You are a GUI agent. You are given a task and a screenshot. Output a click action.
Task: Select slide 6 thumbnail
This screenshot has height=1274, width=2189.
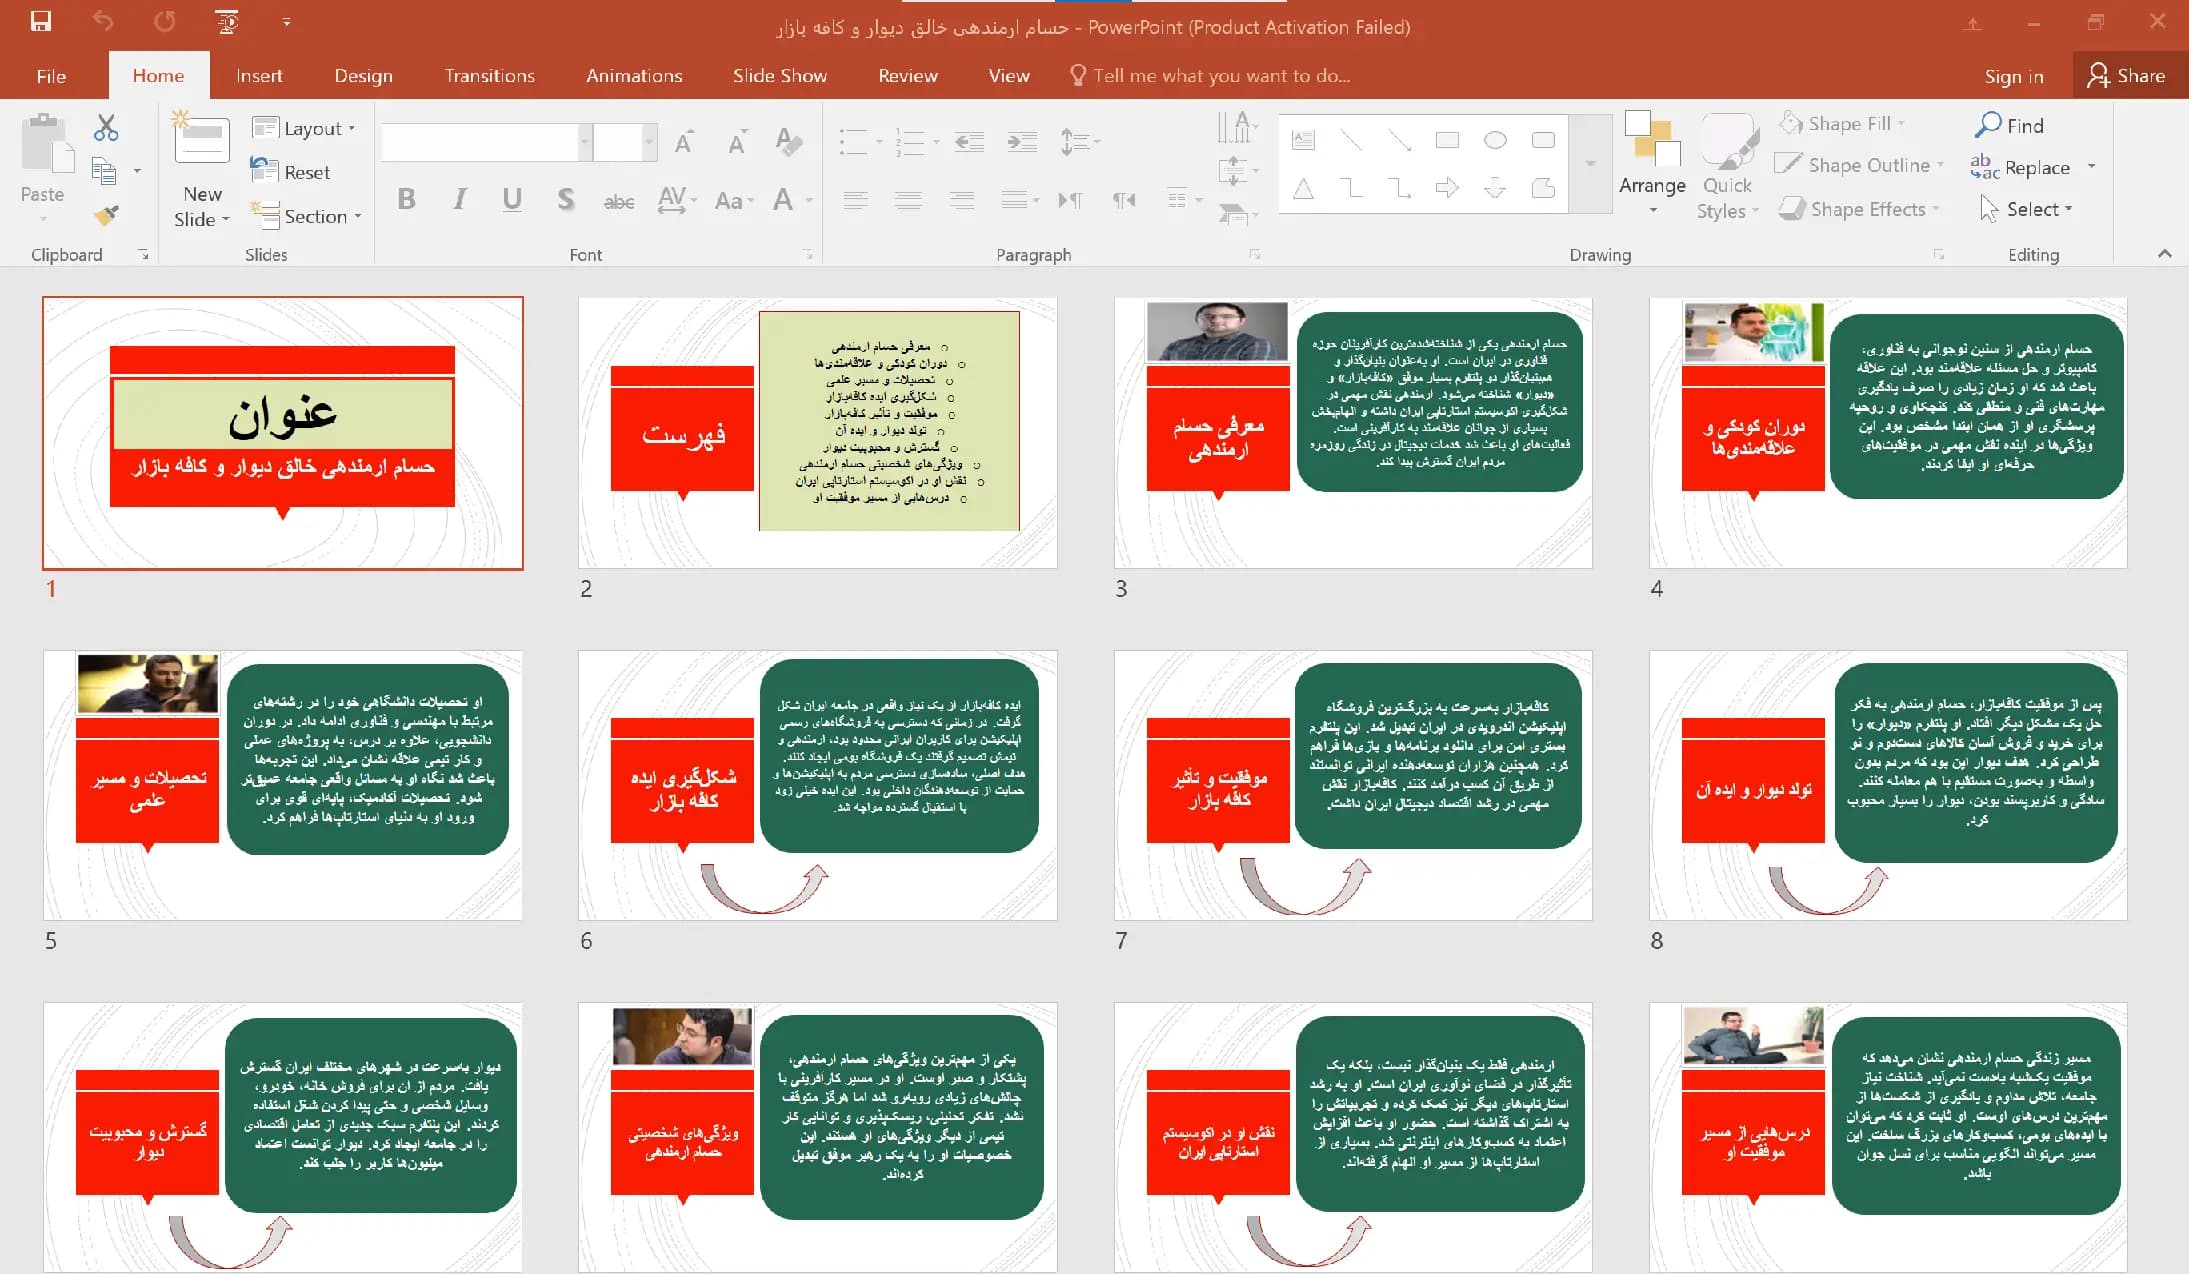click(x=817, y=785)
